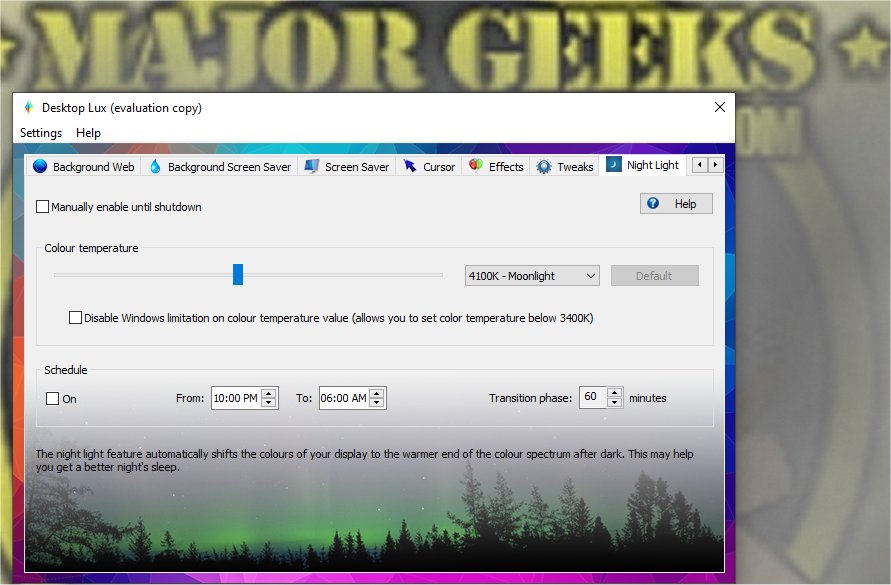Switch to the Screen Saver tab
Viewport: 891px width, 585px height.
(x=347, y=167)
